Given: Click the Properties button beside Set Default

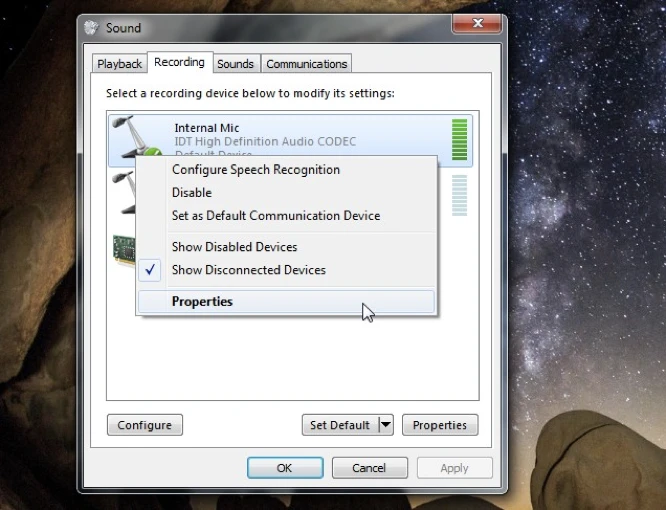Looking at the screenshot, I should pyautogui.click(x=439, y=425).
